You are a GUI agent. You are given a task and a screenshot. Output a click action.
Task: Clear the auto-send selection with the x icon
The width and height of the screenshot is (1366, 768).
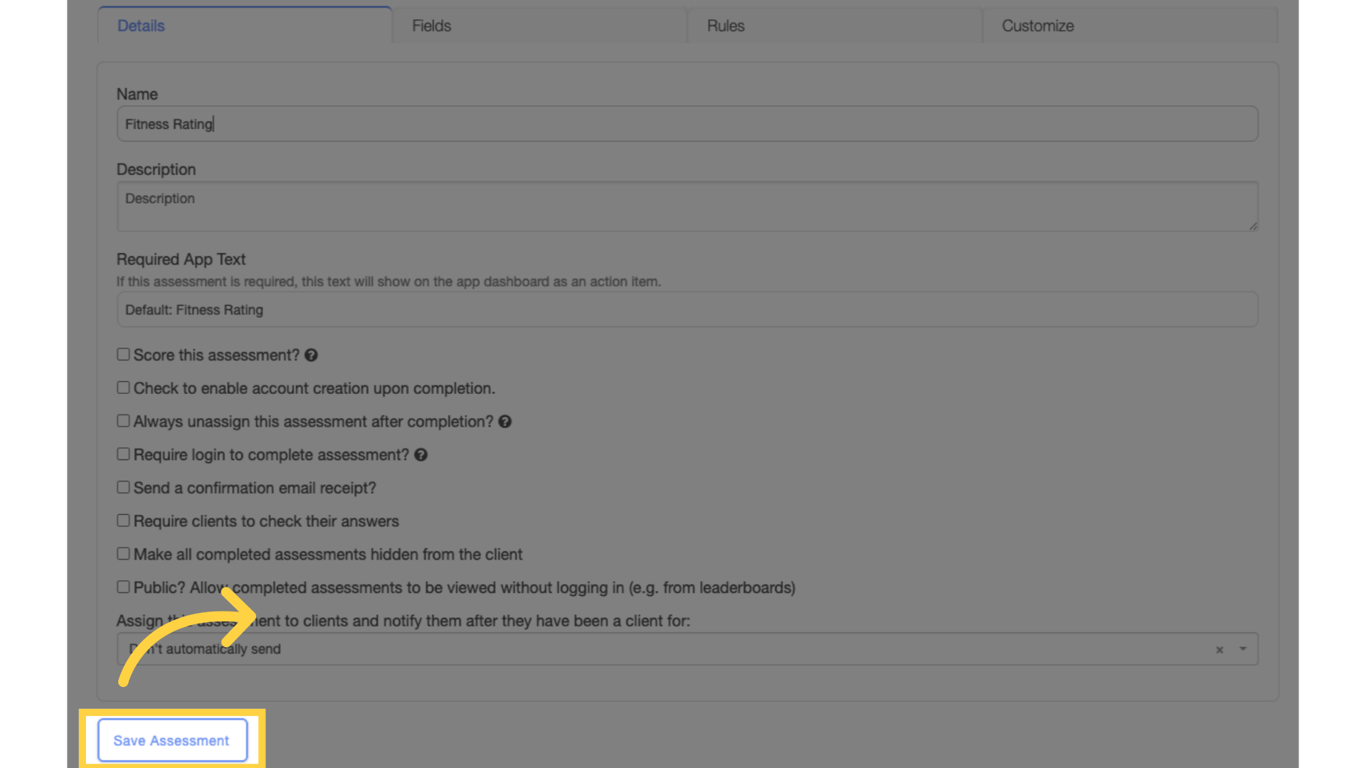[x=1219, y=650]
